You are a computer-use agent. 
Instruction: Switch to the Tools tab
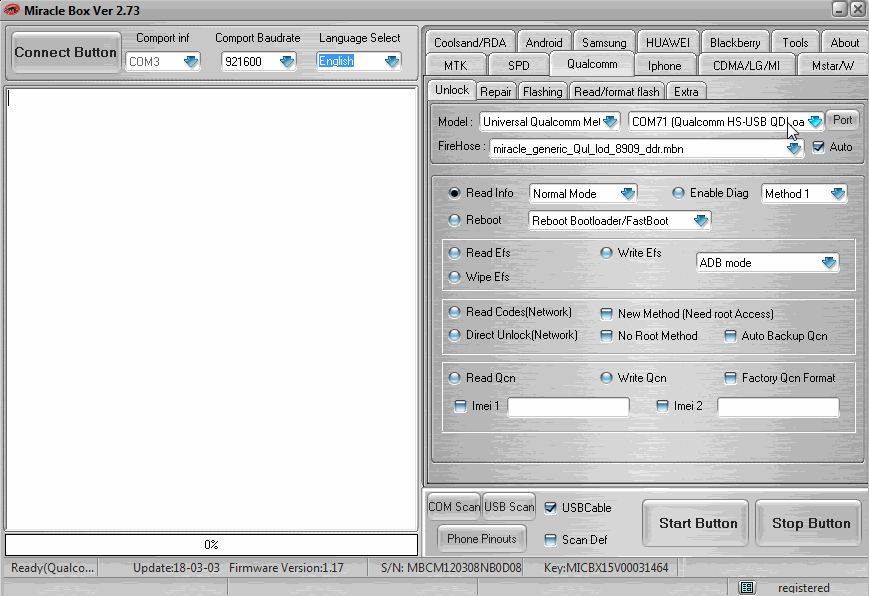coord(795,43)
